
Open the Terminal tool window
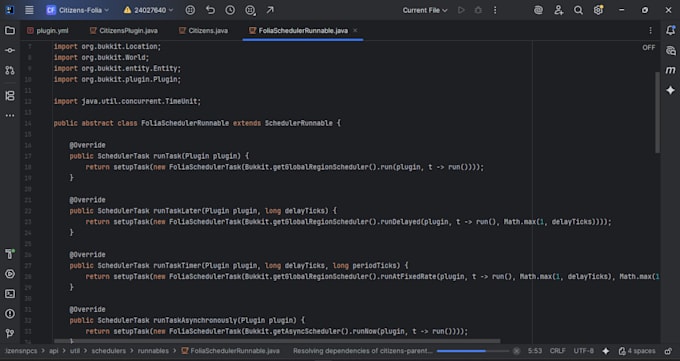click(x=10, y=294)
